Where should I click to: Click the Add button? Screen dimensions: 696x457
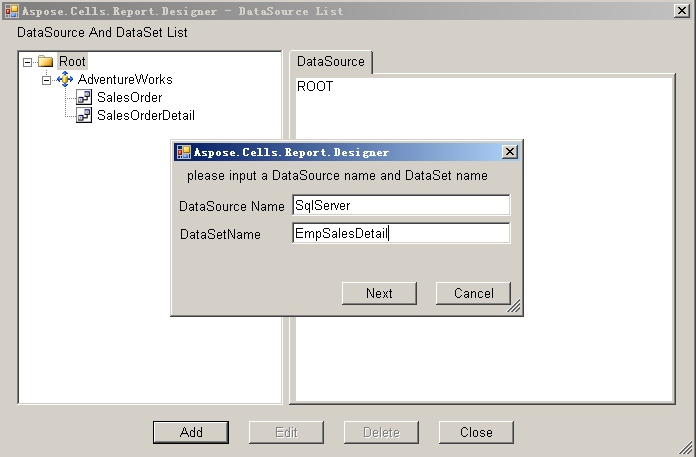pyautogui.click(x=191, y=432)
